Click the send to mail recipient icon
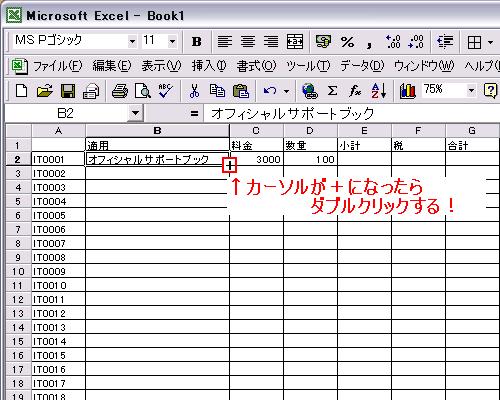The width and height of the screenshot is (500, 400). pyautogui.click(x=91, y=91)
